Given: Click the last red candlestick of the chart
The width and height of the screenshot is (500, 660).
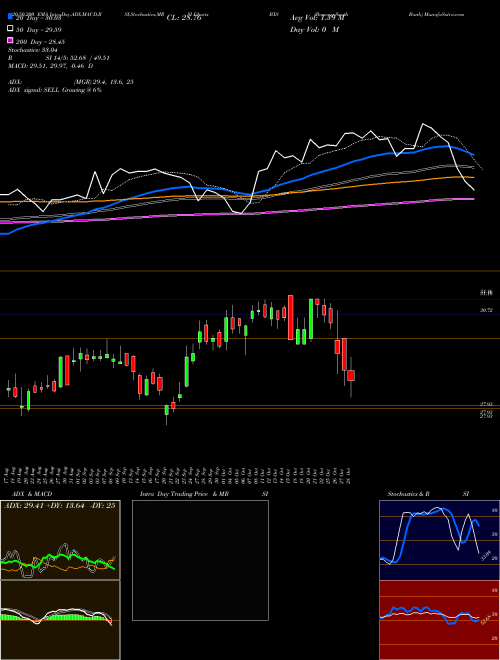Looking at the screenshot, I should coord(351,375).
